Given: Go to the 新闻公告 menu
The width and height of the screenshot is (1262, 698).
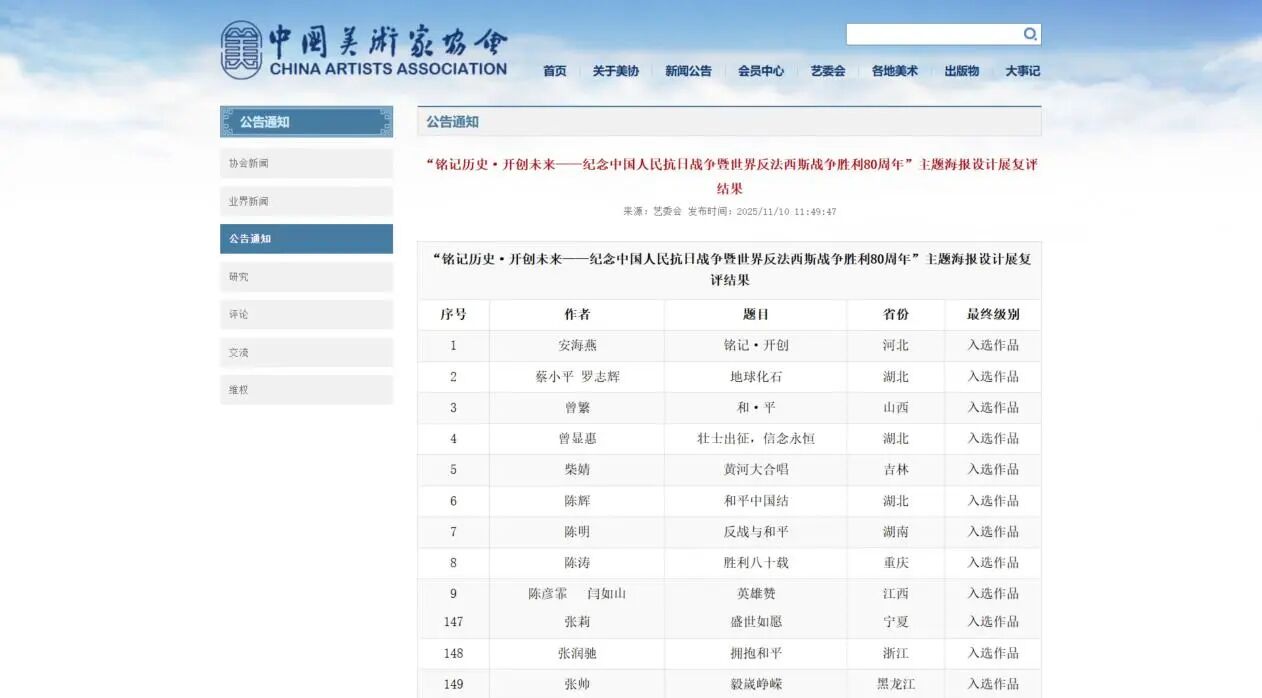Looking at the screenshot, I should tap(688, 71).
